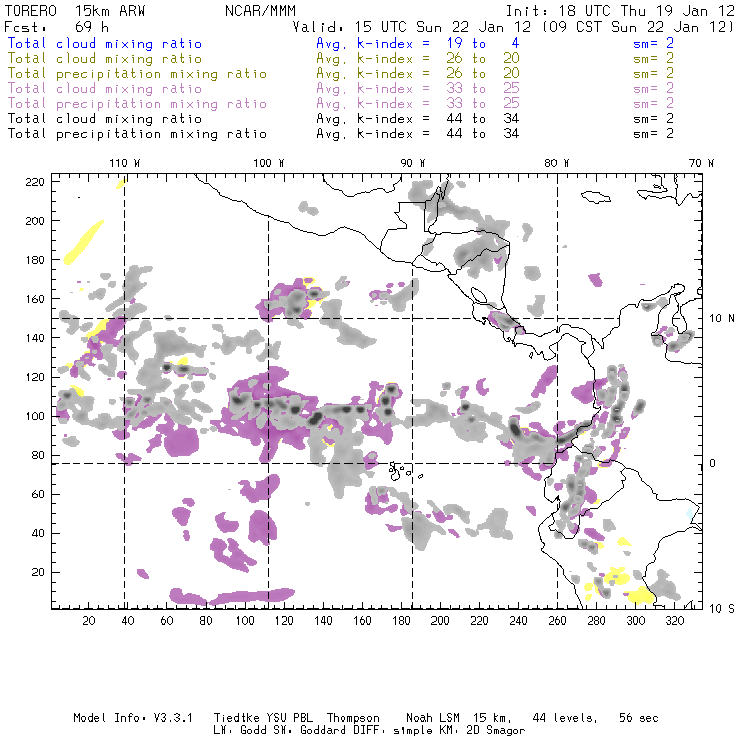Click the olive 'Total precipitation mixing ratio' legend line
Screen dimensions: 740x740
[137, 74]
